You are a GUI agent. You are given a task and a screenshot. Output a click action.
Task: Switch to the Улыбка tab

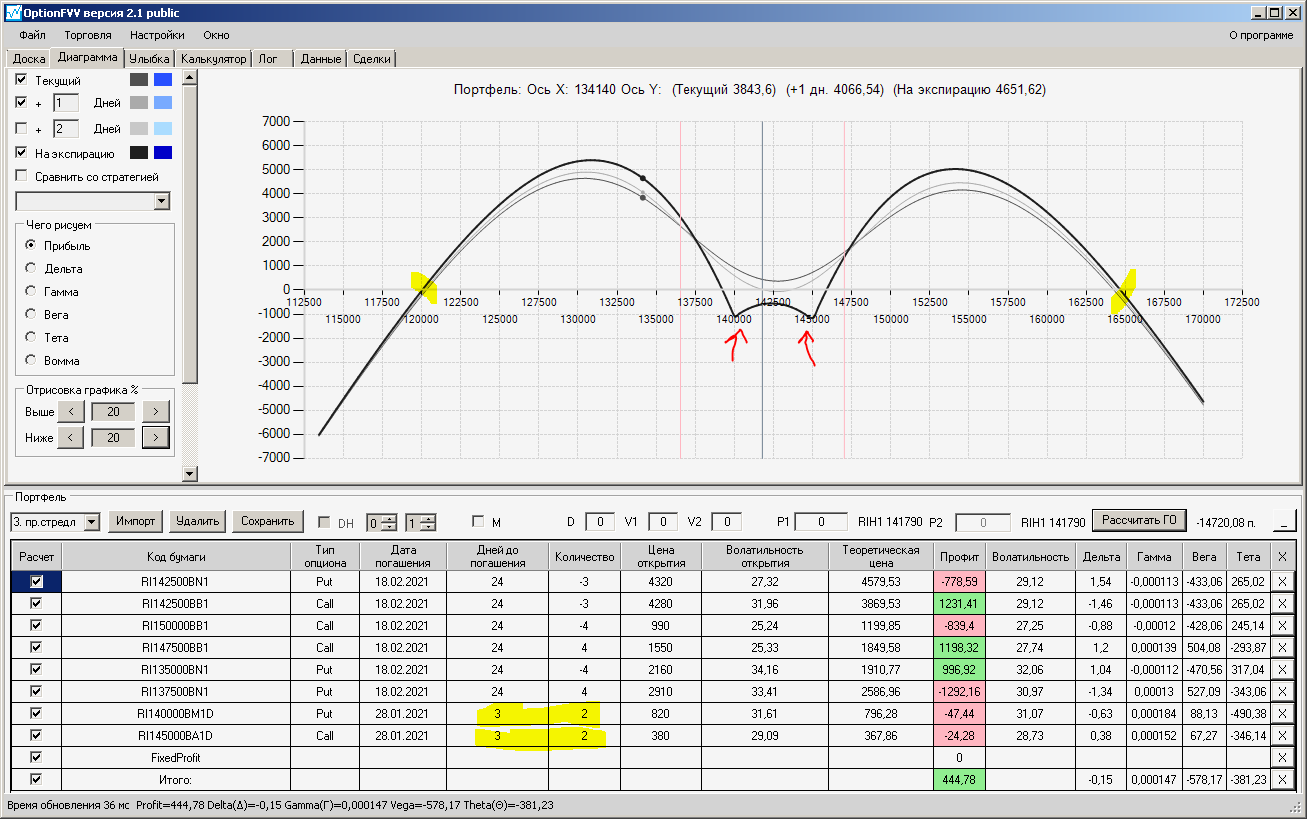click(150, 59)
